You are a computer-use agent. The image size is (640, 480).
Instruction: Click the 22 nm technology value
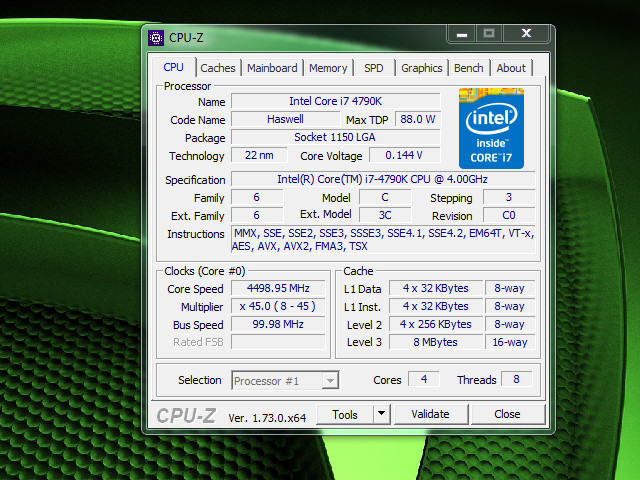(259, 155)
